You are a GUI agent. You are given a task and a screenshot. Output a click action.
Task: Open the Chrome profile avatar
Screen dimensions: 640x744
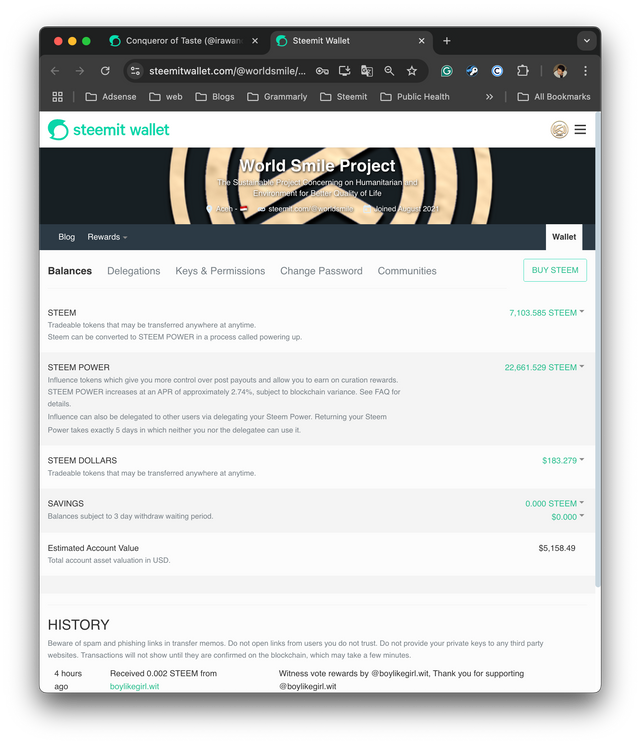(560, 71)
